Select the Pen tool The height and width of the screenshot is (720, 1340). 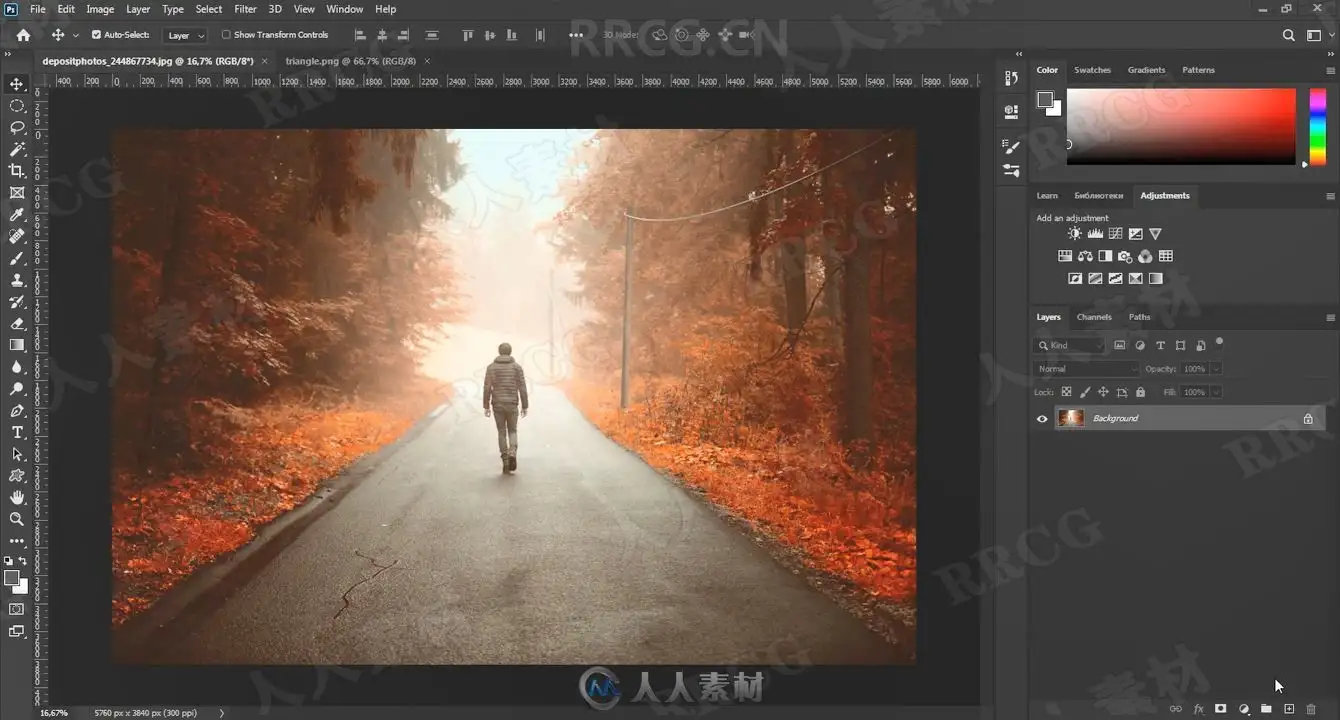[17, 411]
